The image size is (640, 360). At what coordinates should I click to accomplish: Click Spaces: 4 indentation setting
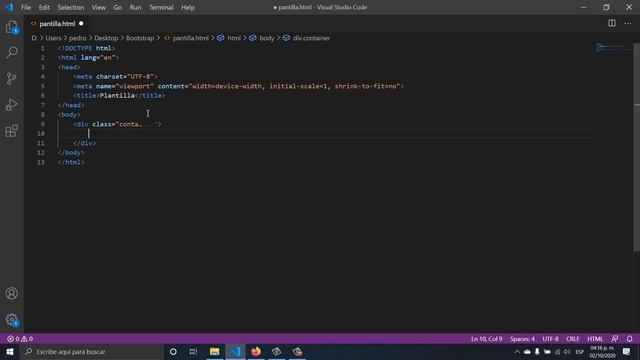point(522,339)
